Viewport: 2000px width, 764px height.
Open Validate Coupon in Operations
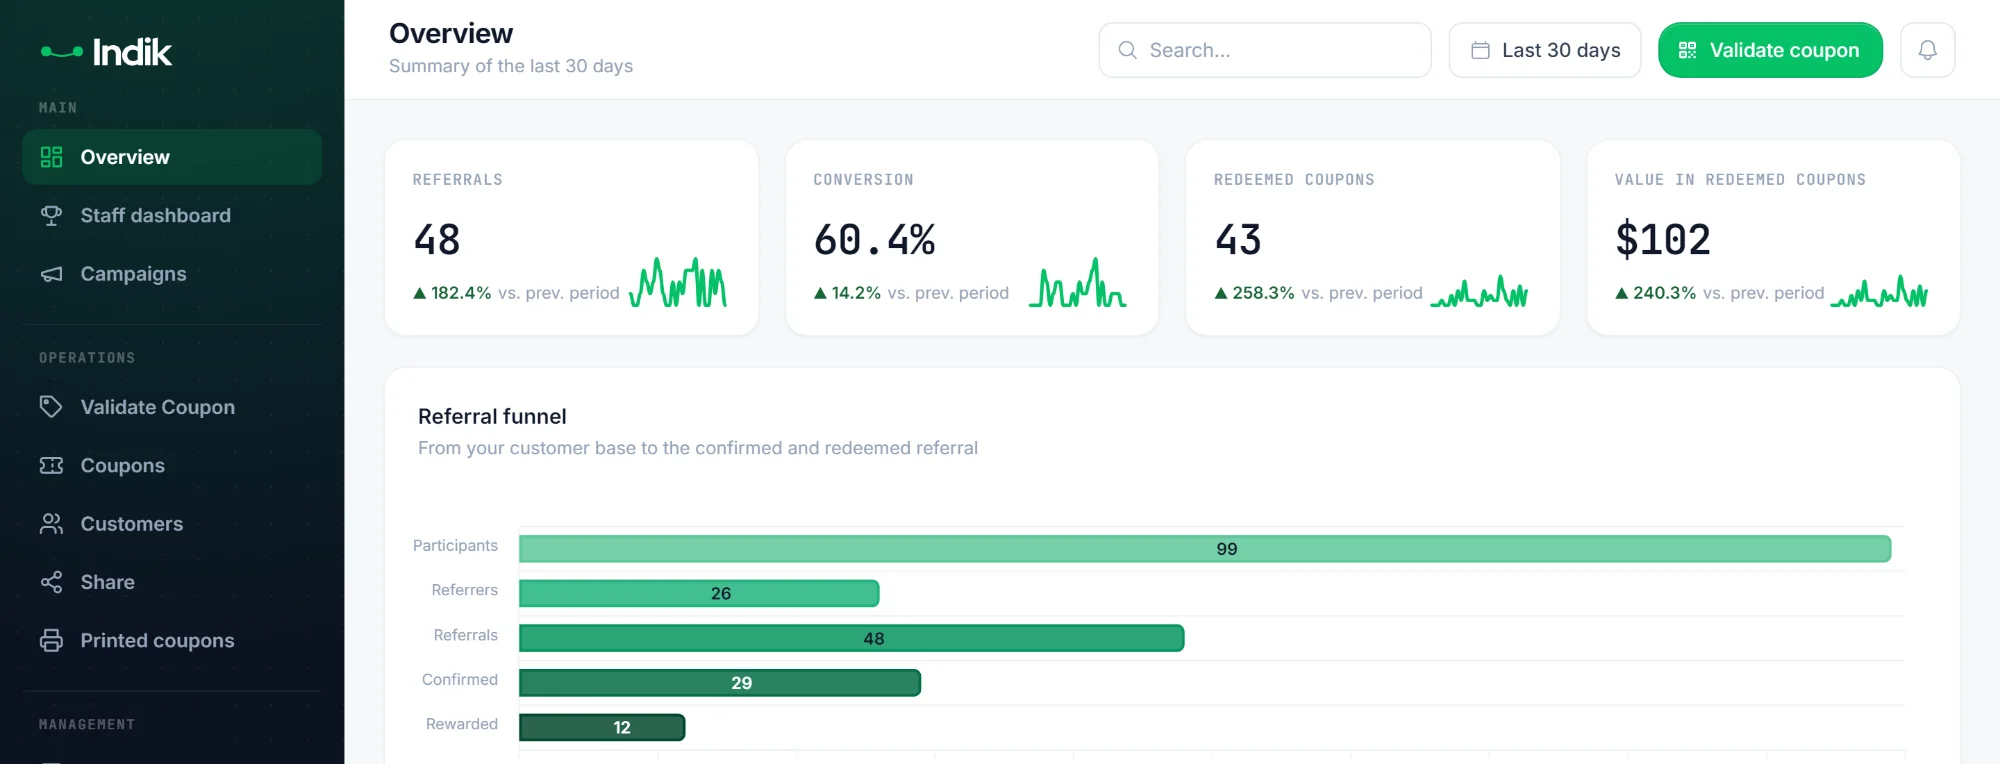pyautogui.click(x=172, y=407)
